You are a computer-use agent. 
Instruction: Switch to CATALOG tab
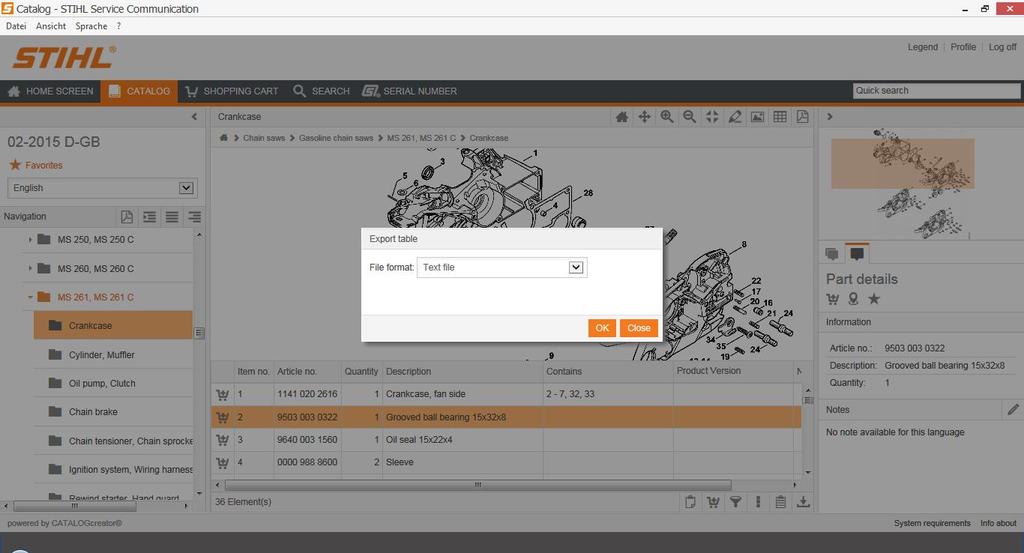139,91
